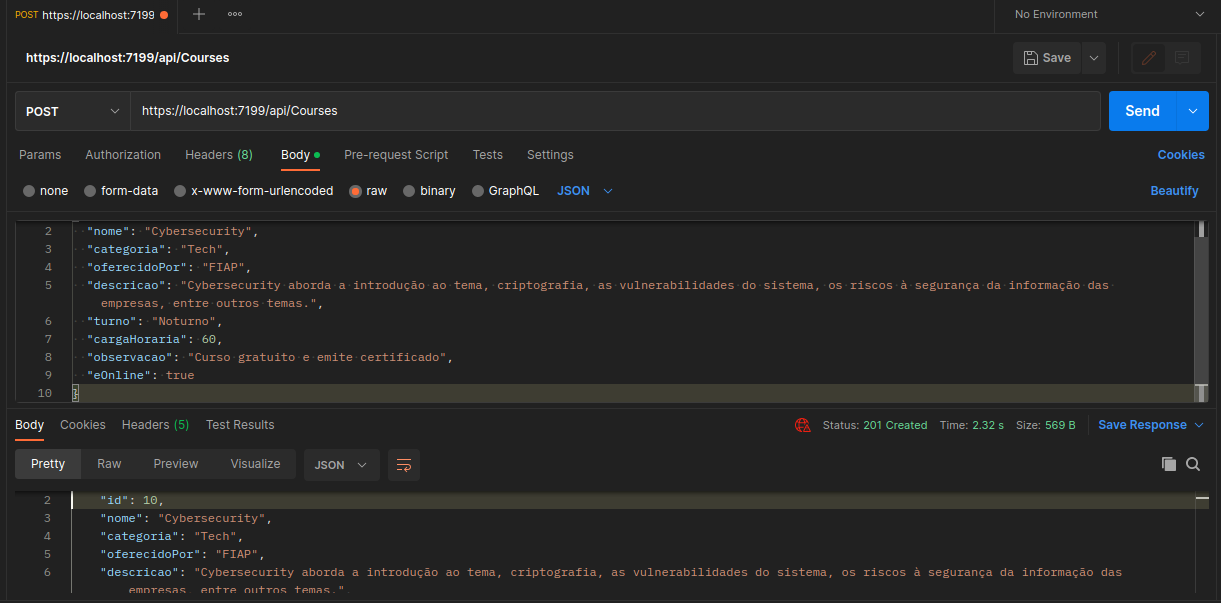Image resolution: width=1221 pixels, height=603 pixels.
Task: Click the edit pencil icon
Action: pyautogui.click(x=1148, y=58)
